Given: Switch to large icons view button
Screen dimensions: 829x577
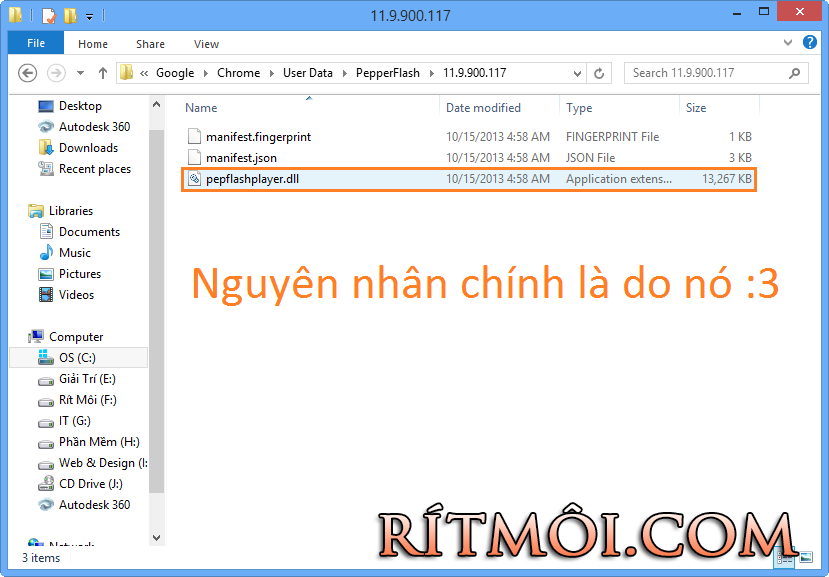Looking at the screenshot, I should 806,557.
